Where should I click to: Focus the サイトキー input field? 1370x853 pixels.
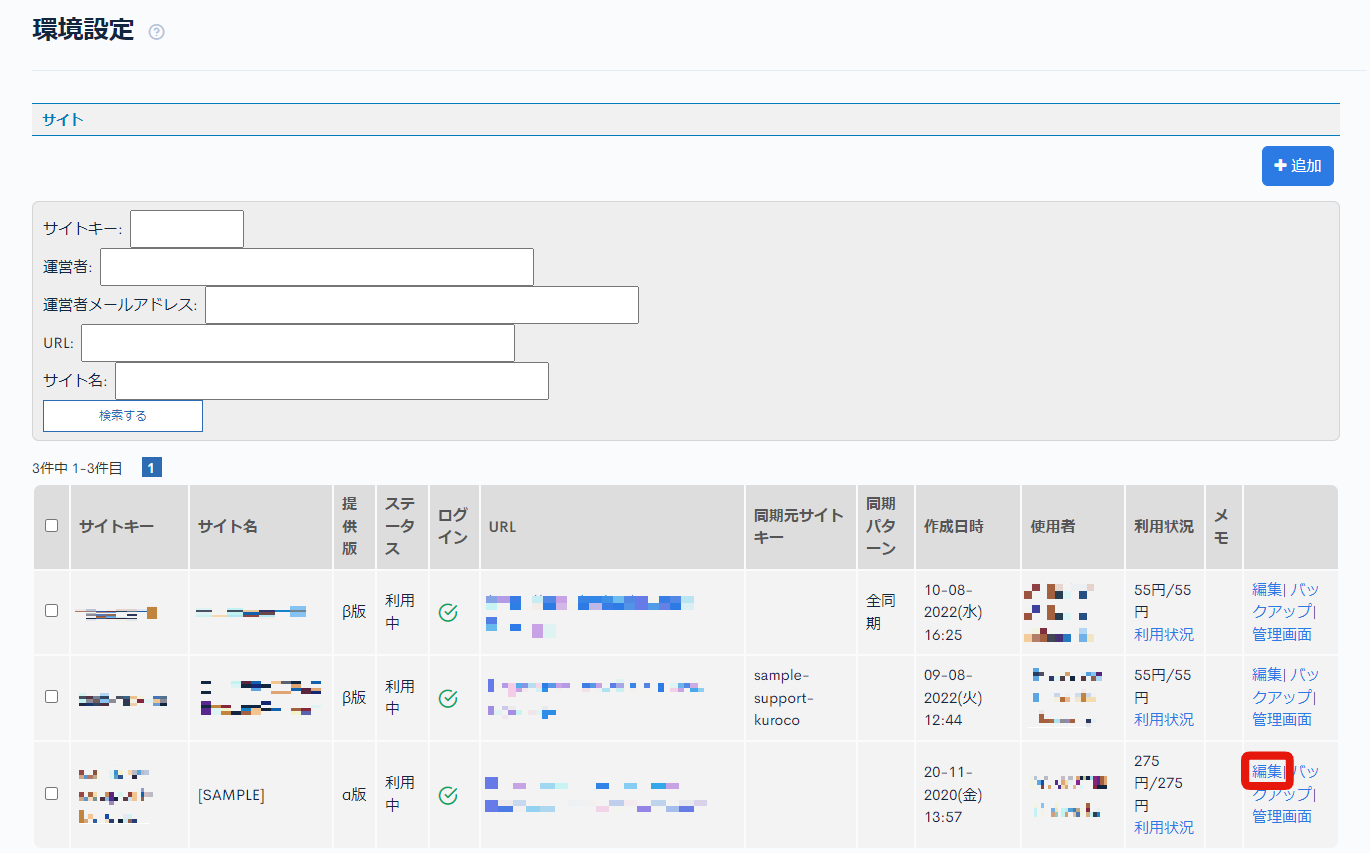point(187,229)
